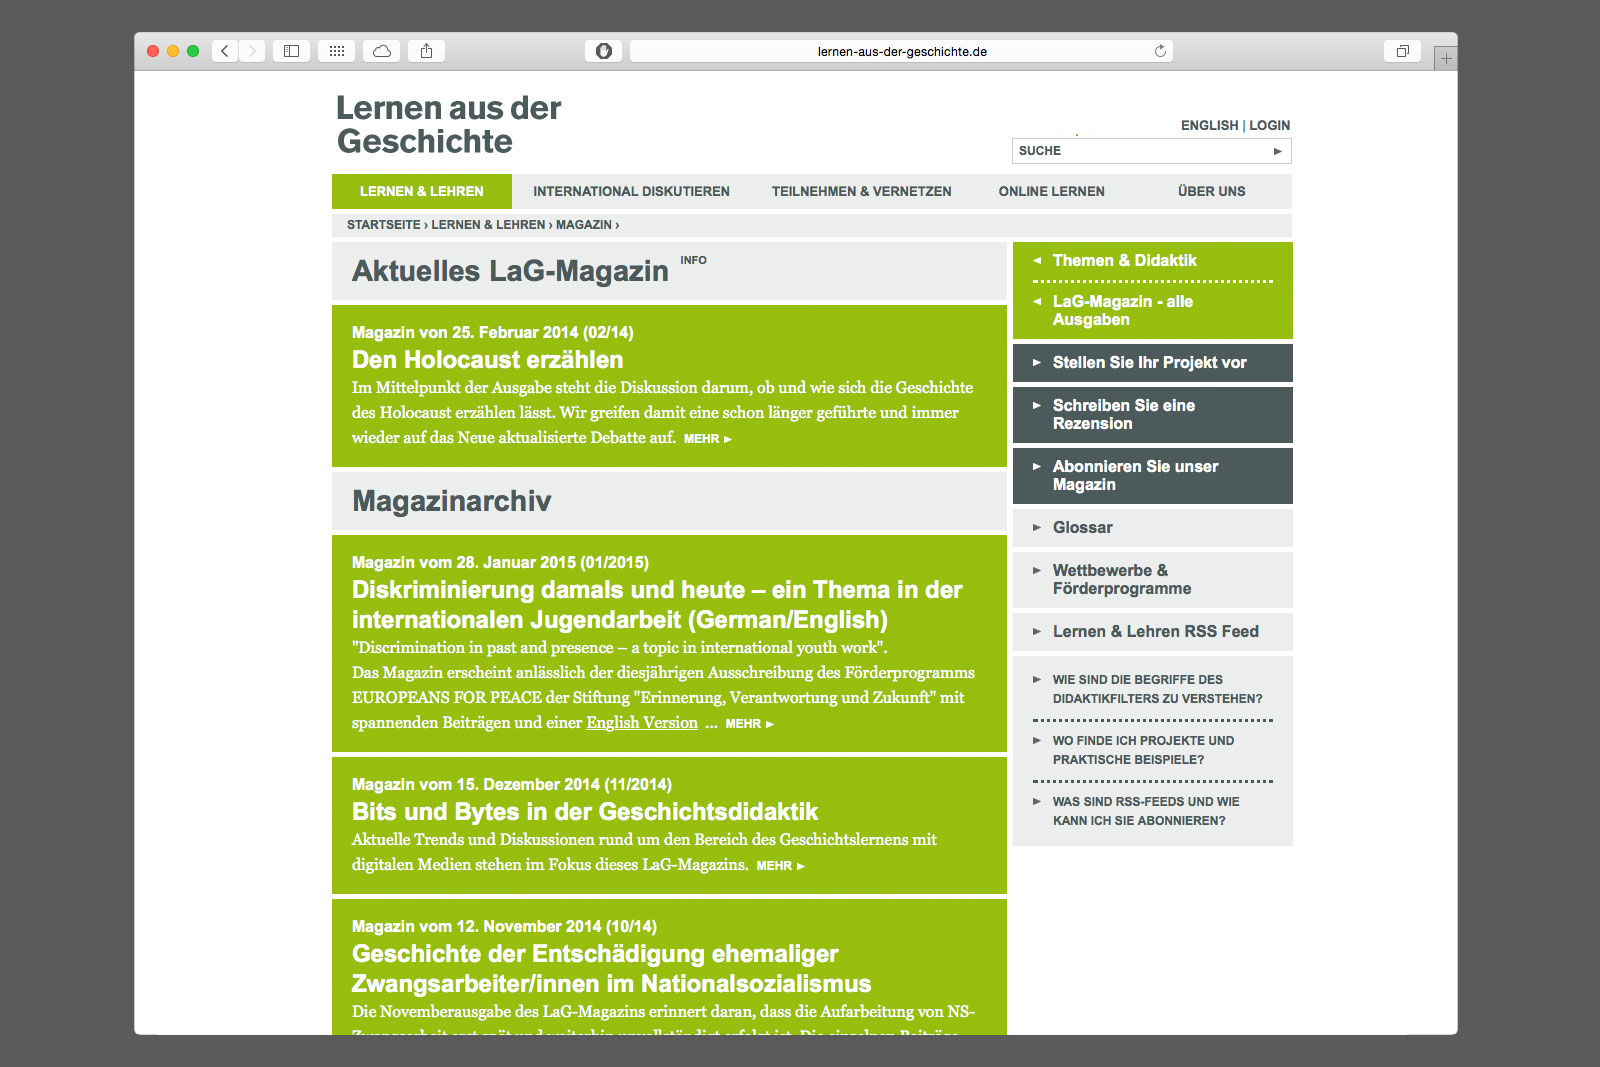Collapse back to Themen & Didaktik

click(x=1124, y=261)
